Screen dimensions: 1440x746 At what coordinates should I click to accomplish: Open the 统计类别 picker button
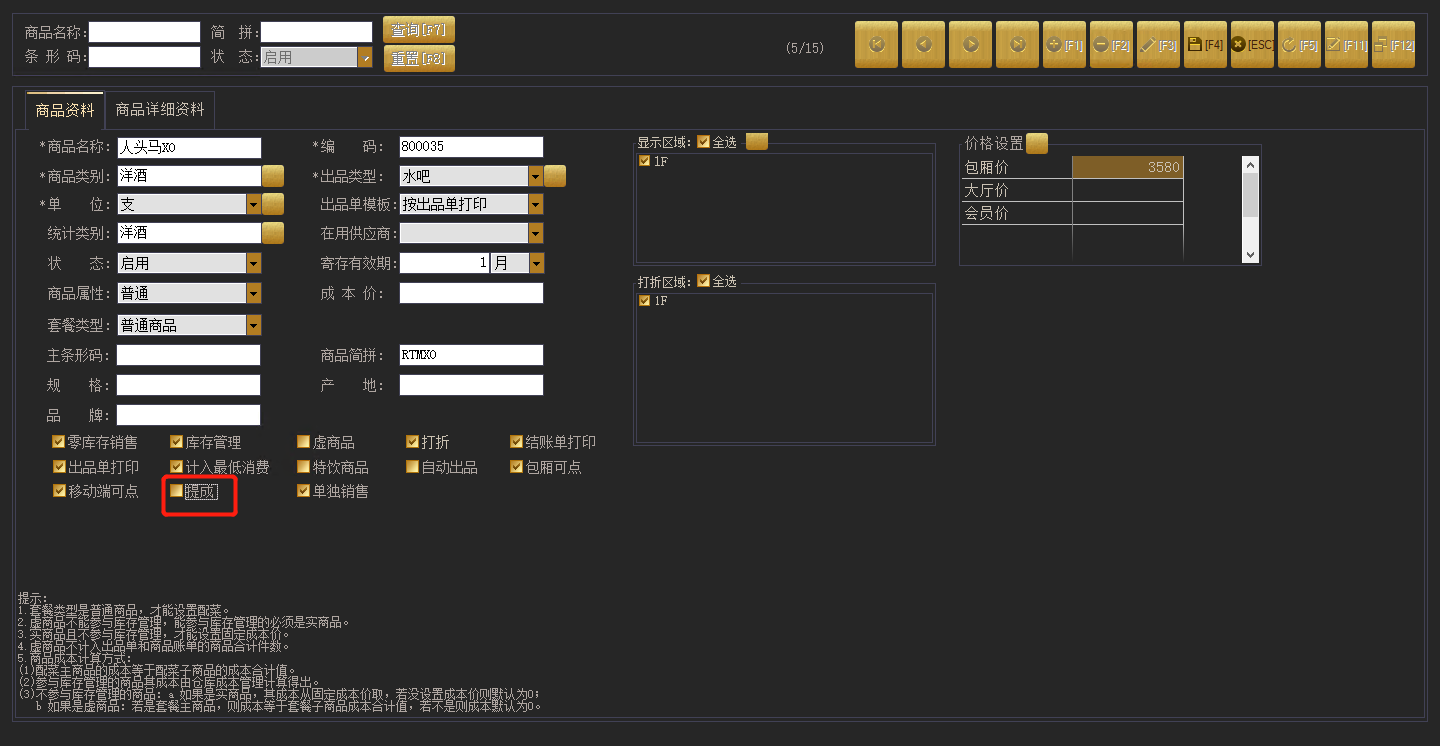(273, 233)
